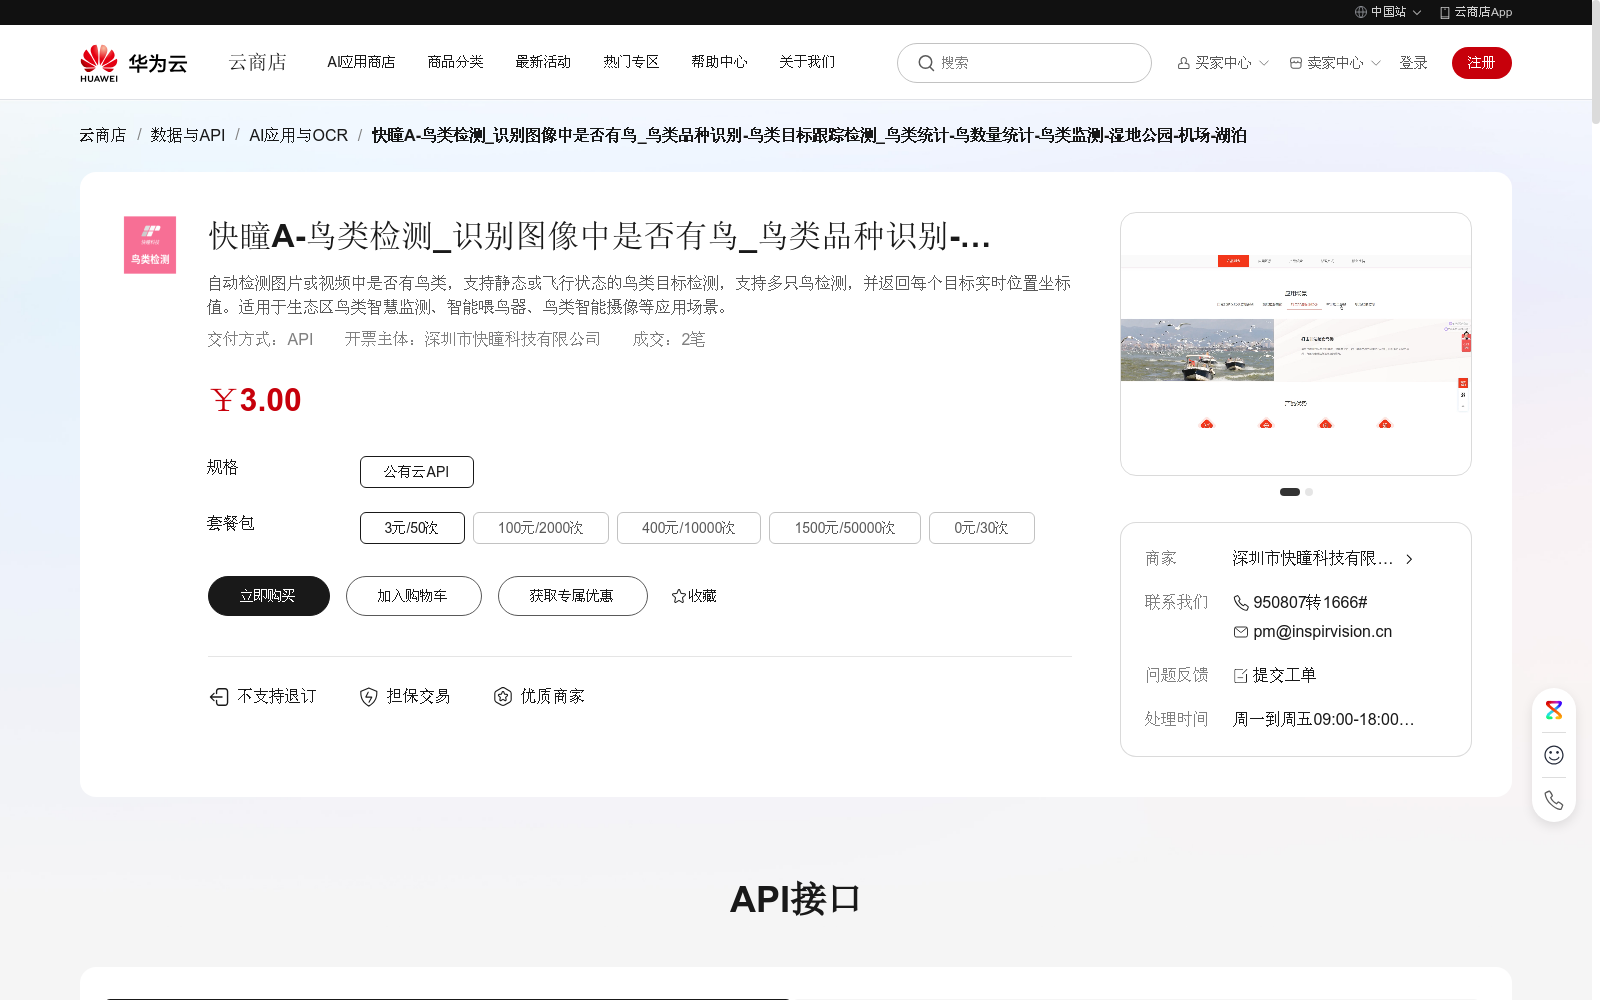Switch to first carousel slide indicator
This screenshot has width=1600, height=1000.
1290,492
